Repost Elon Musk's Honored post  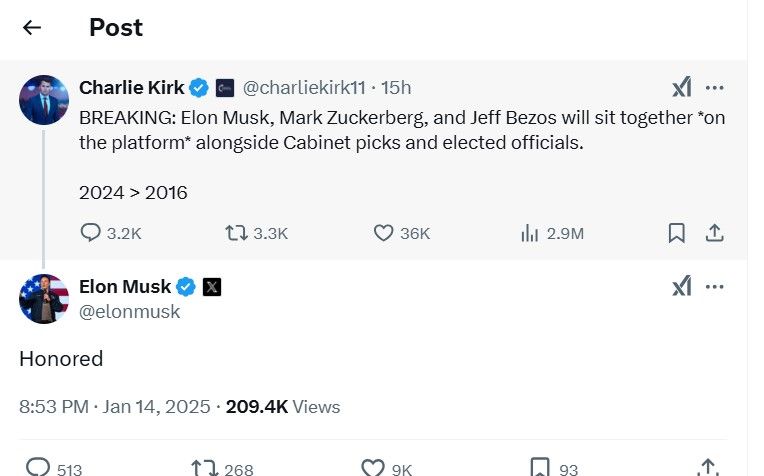[203, 467]
